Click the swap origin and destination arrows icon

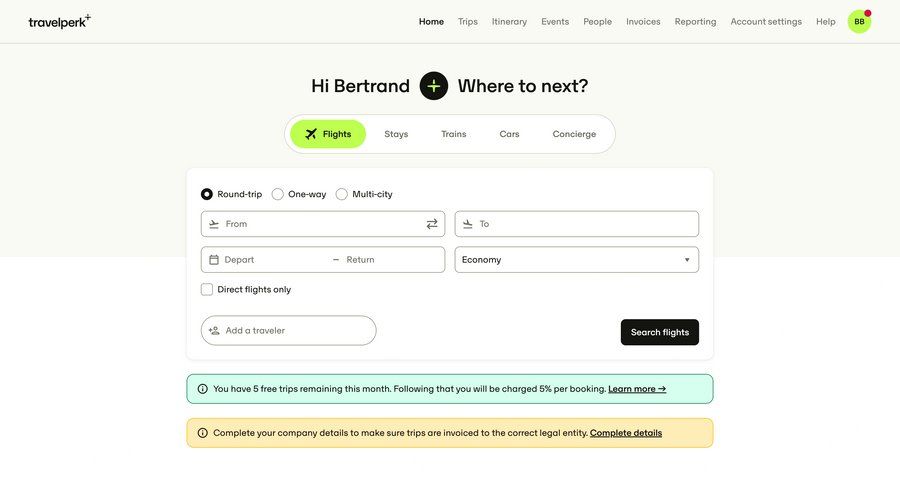[432, 224]
